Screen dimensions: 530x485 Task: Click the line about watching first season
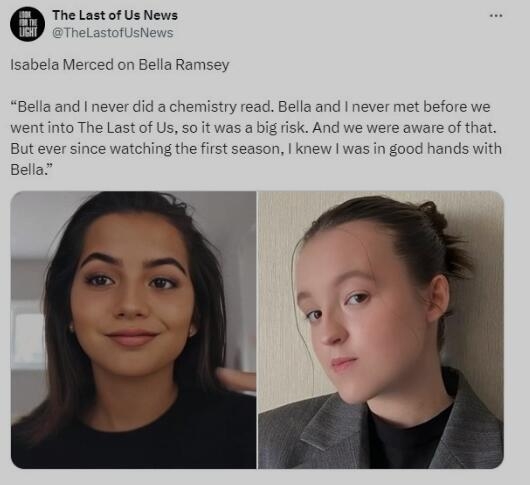pos(256,149)
